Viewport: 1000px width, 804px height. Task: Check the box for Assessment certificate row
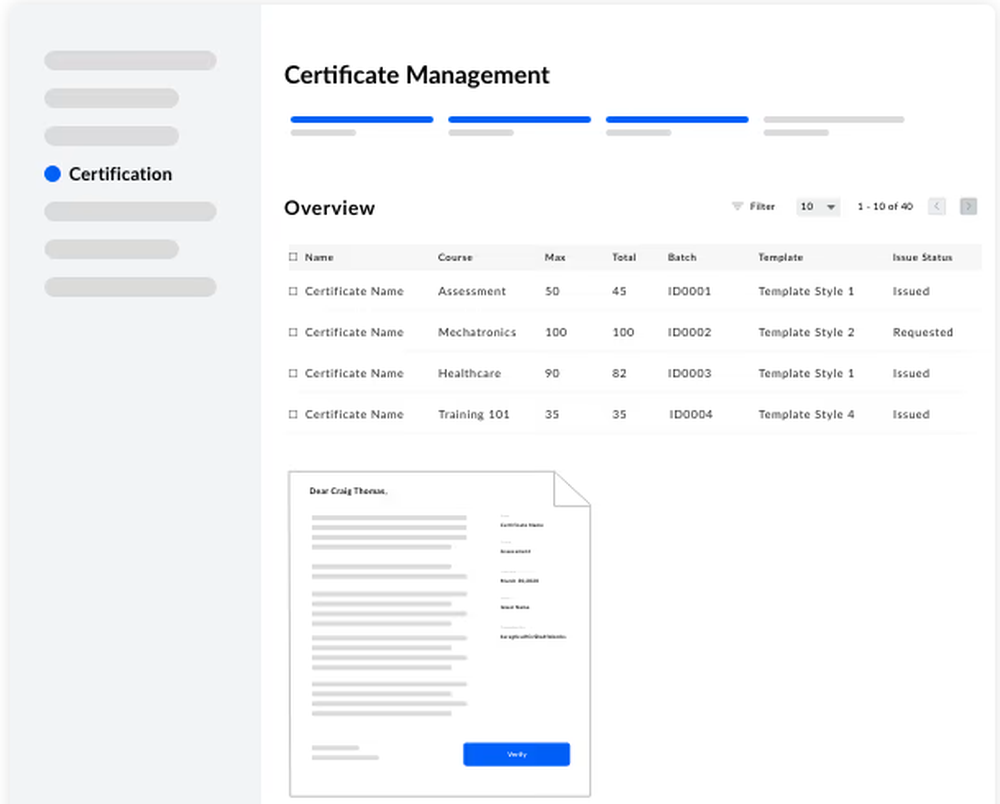tap(293, 291)
